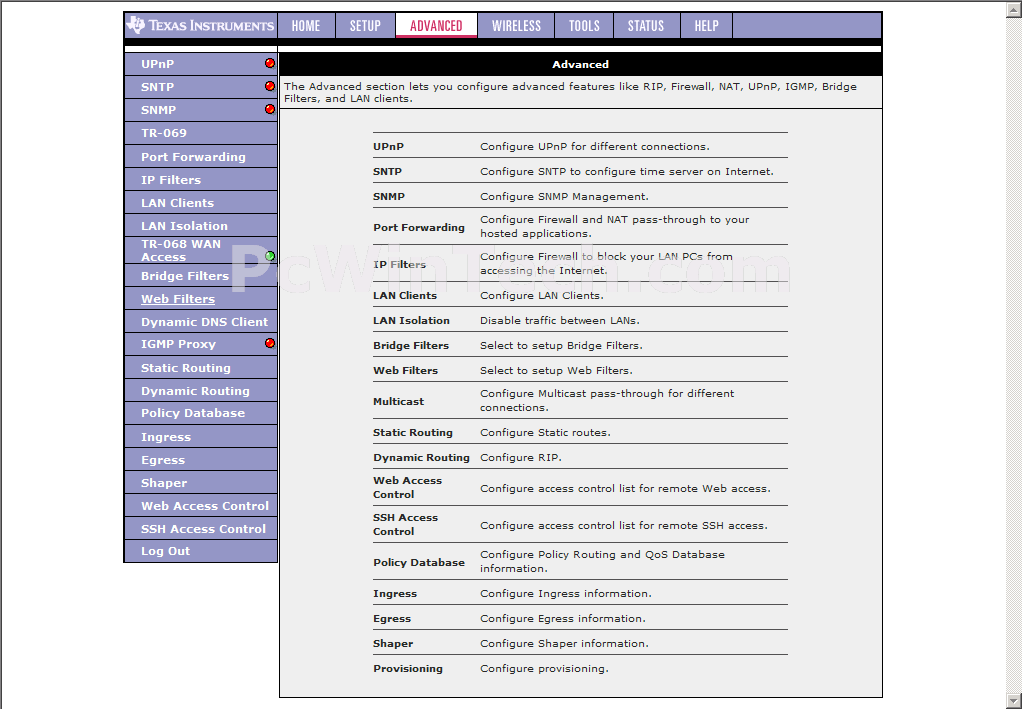The height and width of the screenshot is (709, 1022).
Task: Click the browser scrollbar up arrow
Action: [1015, 8]
